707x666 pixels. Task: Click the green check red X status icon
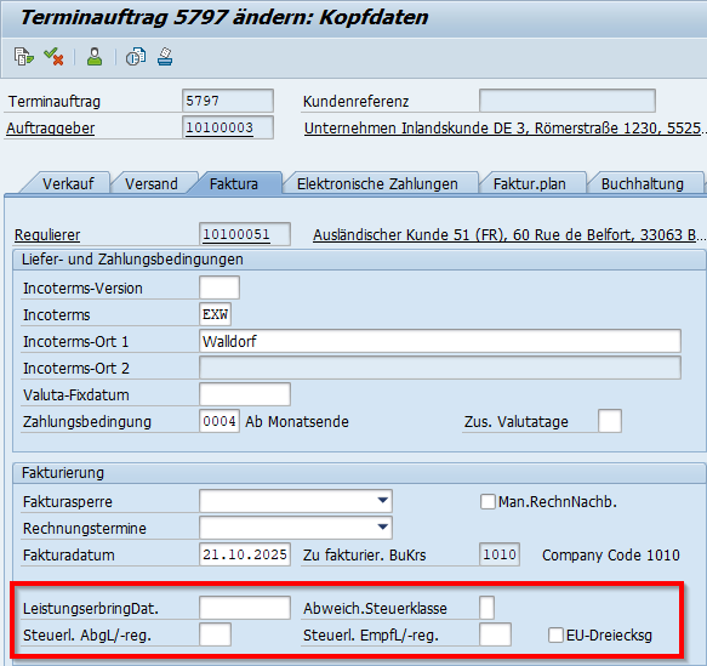[x=54, y=57]
